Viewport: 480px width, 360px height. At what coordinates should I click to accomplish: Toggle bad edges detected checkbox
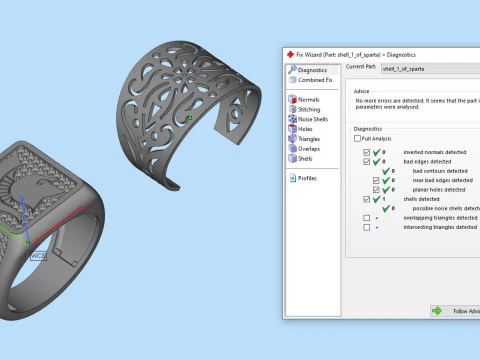click(x=367, y=162)
